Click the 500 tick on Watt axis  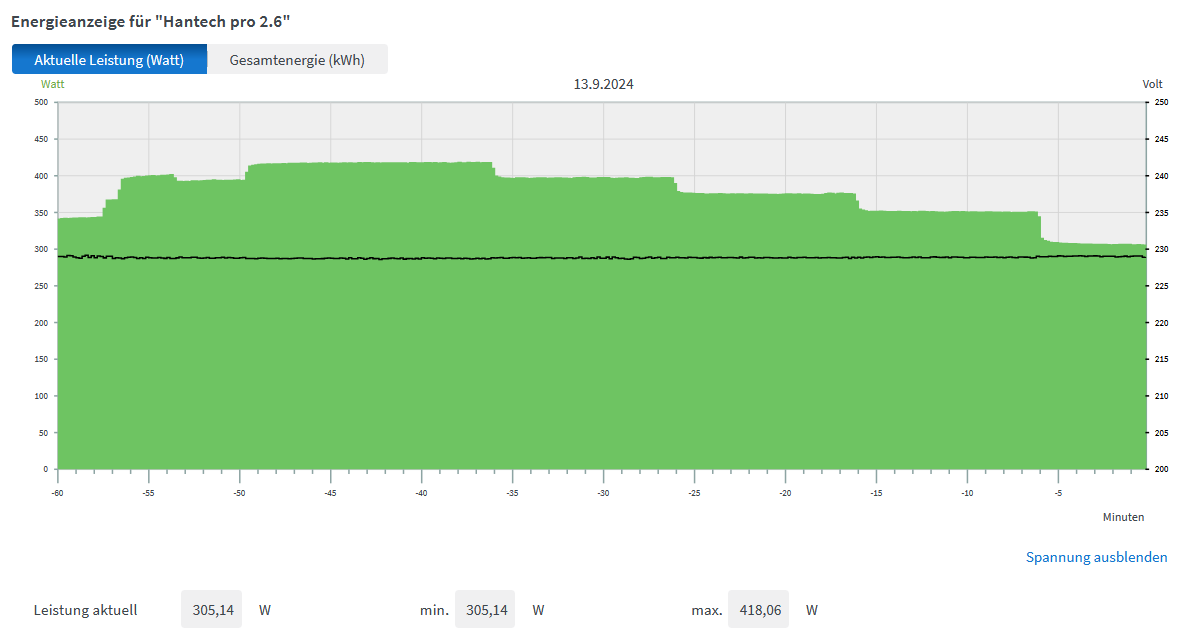41,102
